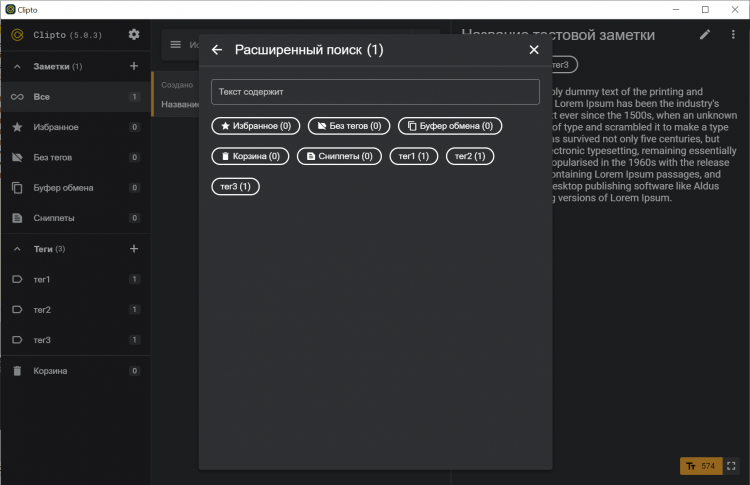
Task: Select Все in the sidebar
Action: (41, 97)
